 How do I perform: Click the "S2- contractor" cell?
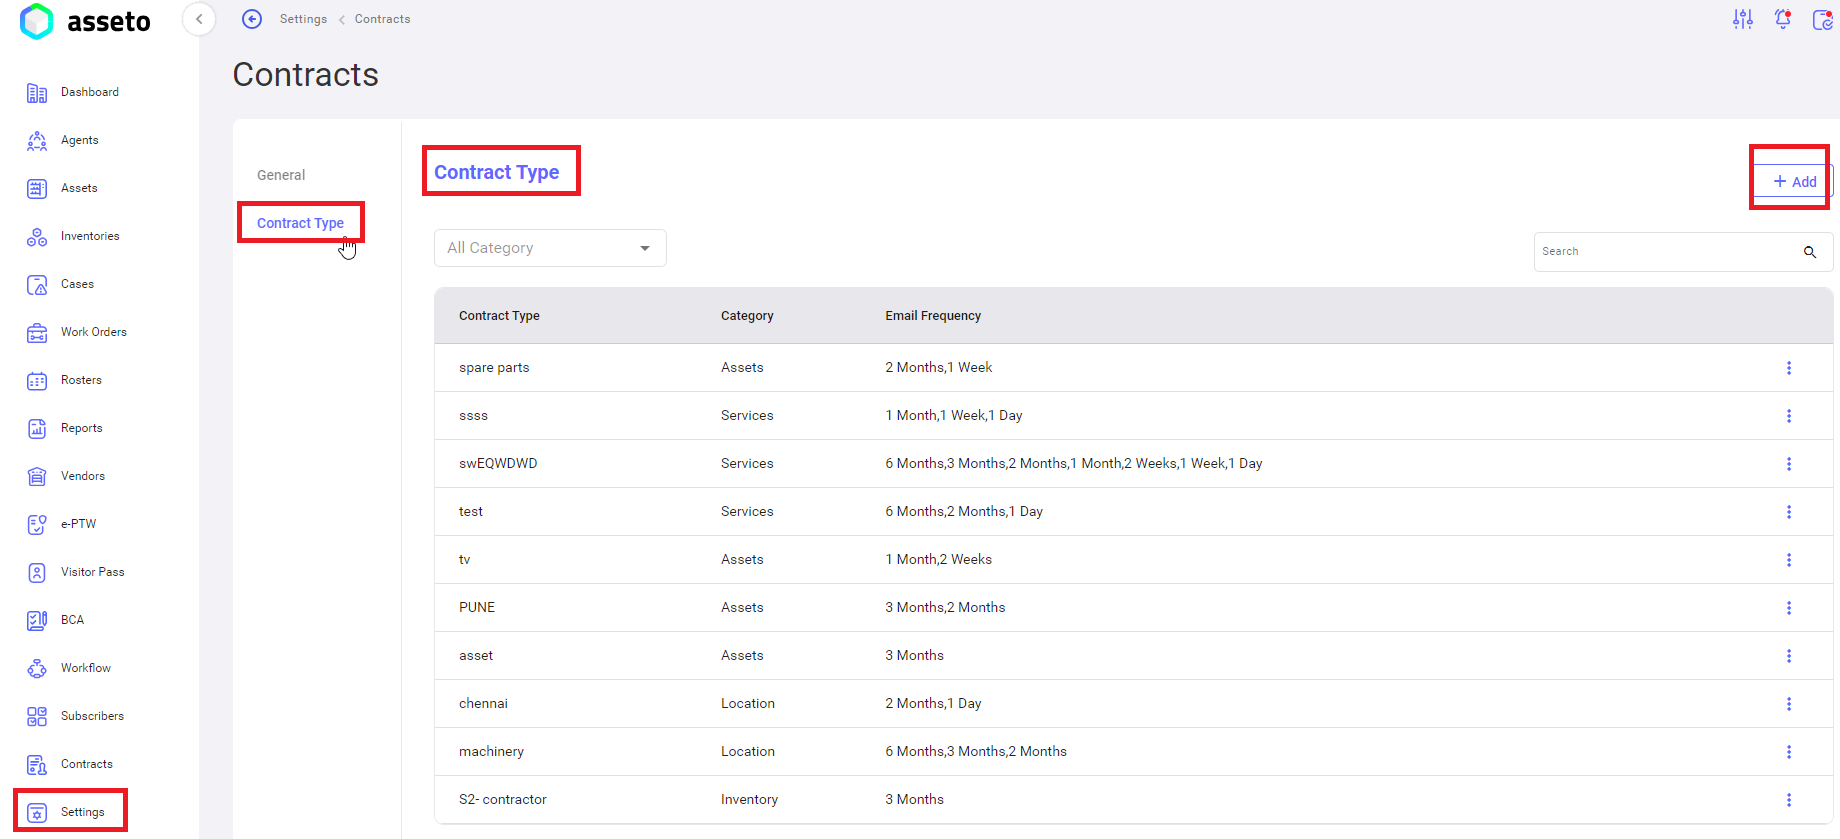coord(503,800)
